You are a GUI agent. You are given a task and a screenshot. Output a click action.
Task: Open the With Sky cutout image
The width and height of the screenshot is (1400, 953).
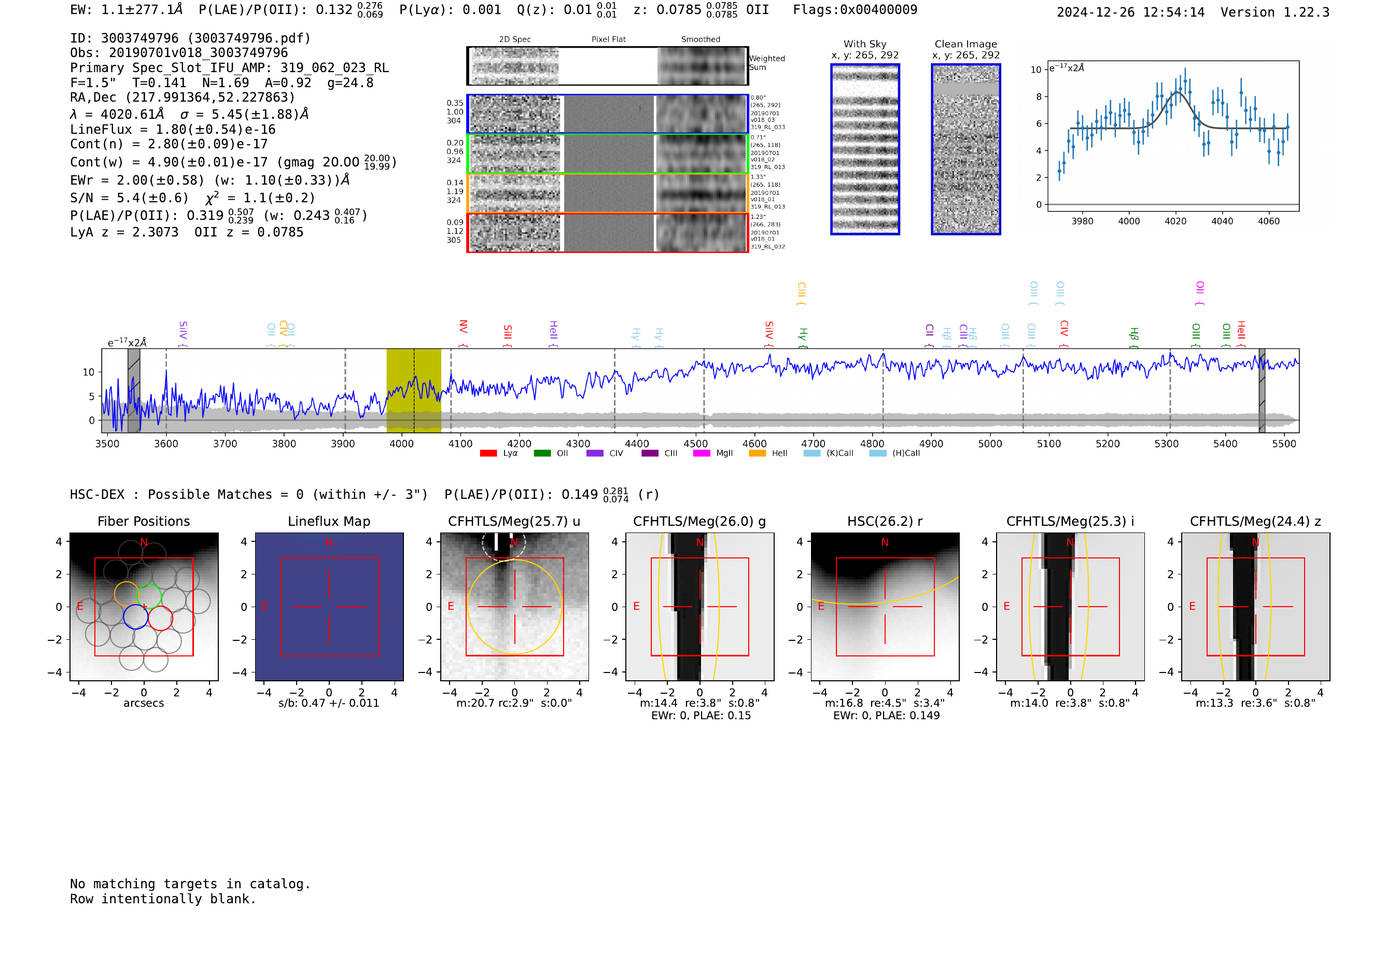[865, 149]
